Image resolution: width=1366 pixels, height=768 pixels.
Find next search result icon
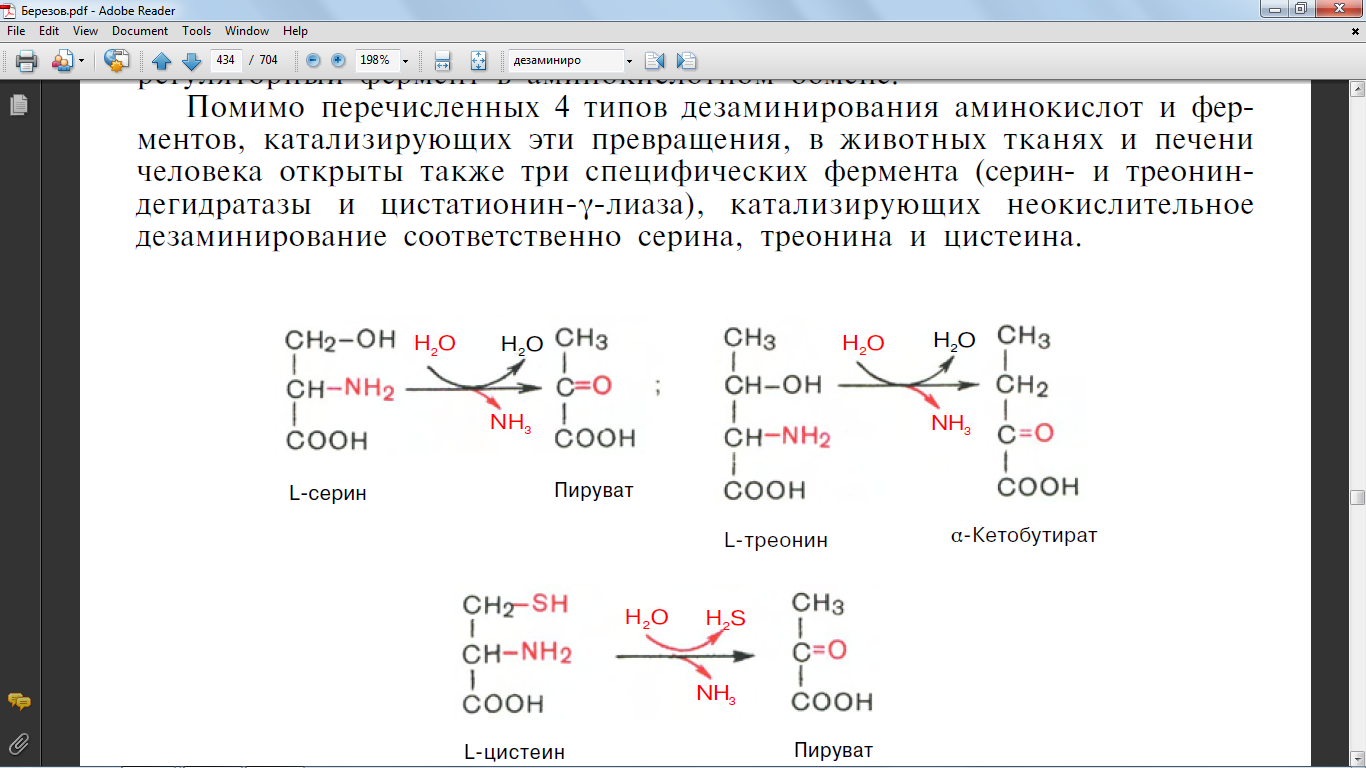[686, 60]
